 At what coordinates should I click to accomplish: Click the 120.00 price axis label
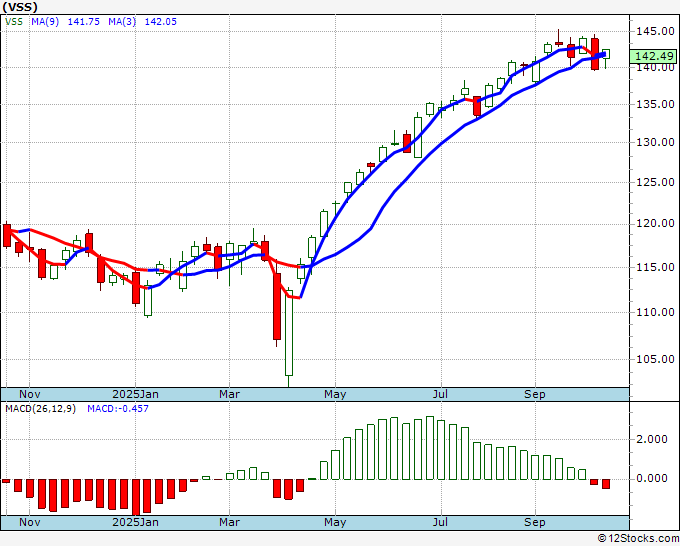tap(655, 223)
